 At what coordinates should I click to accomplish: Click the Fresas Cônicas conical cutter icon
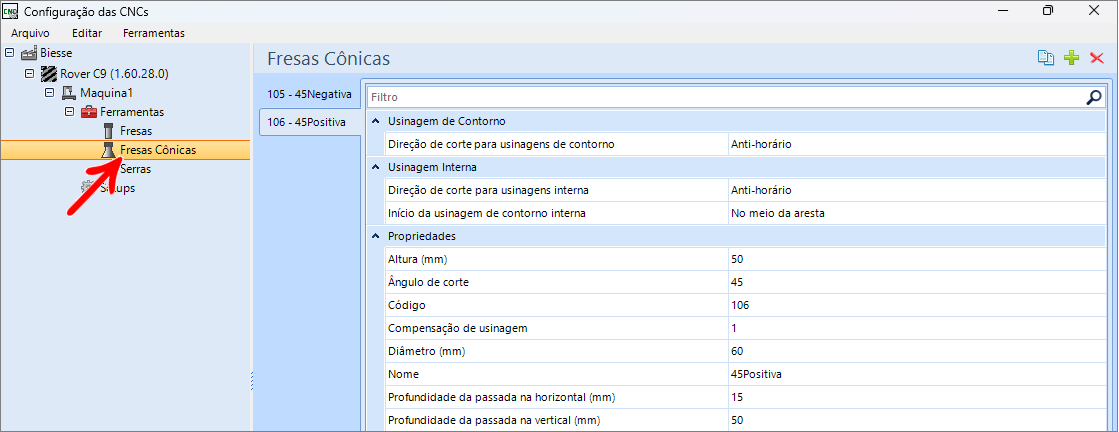click(x=108, y=150)
